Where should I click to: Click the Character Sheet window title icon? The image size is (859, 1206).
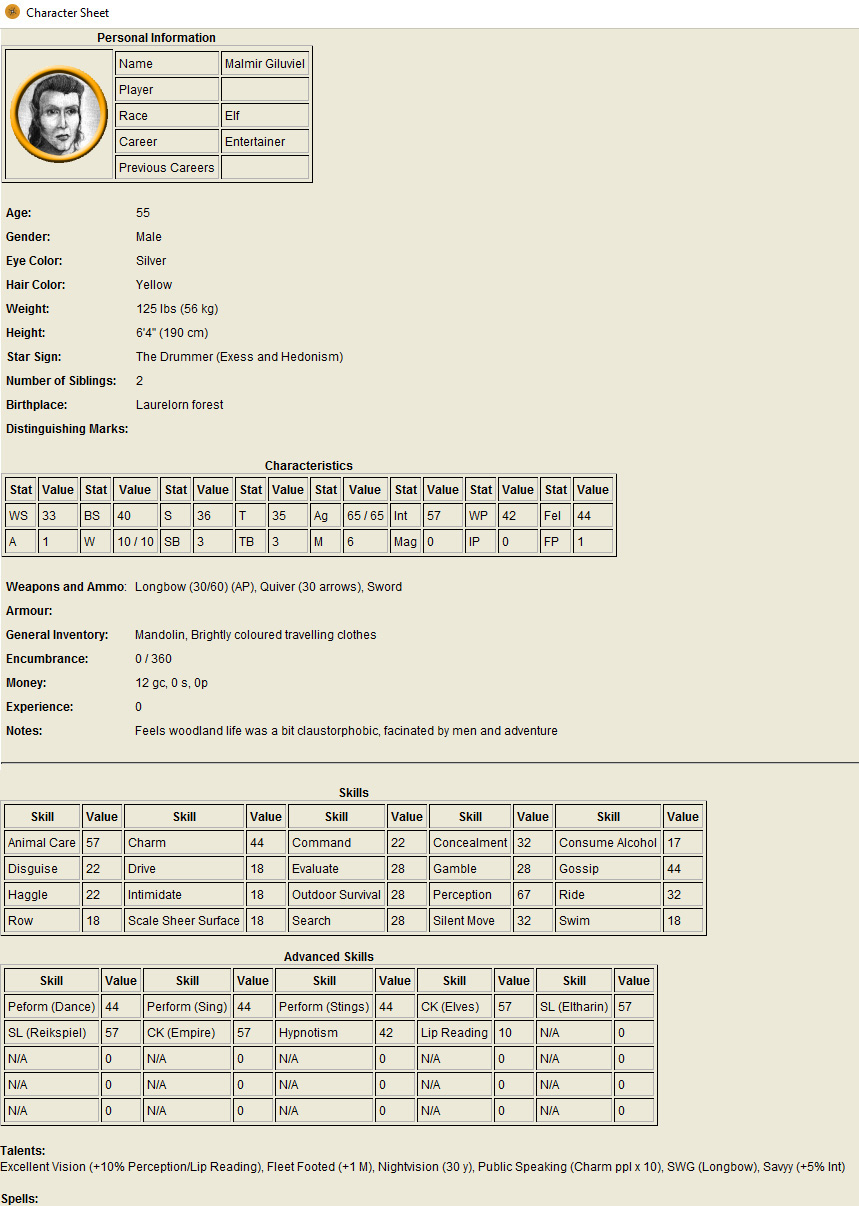(12, 13)
